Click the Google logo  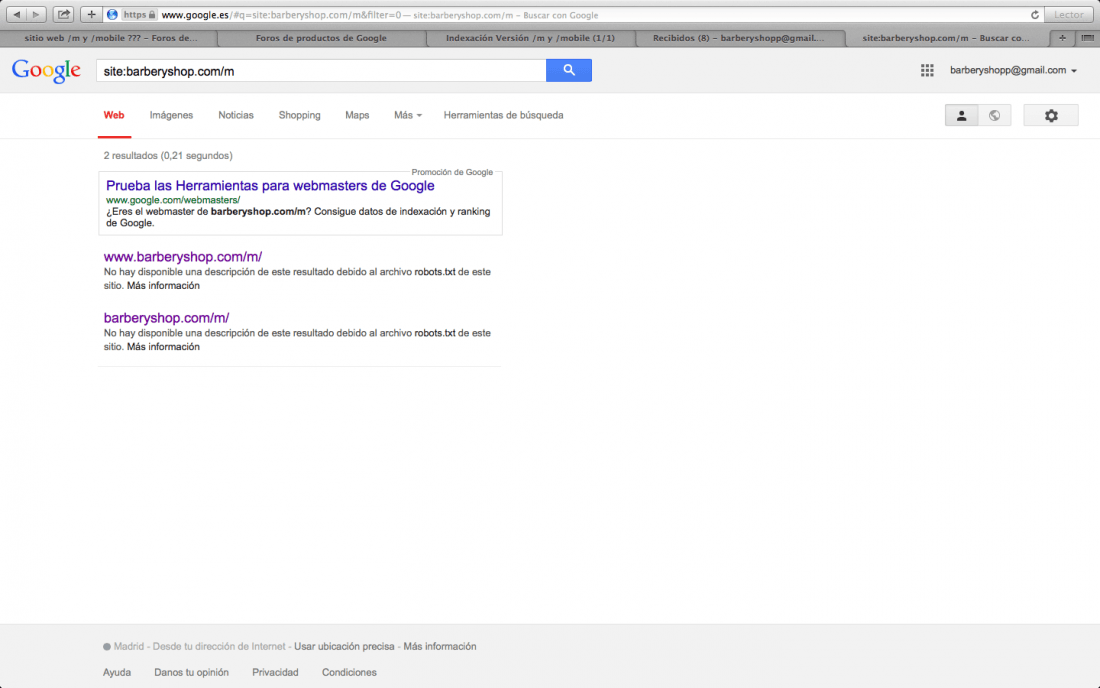[x=46, y=70]
